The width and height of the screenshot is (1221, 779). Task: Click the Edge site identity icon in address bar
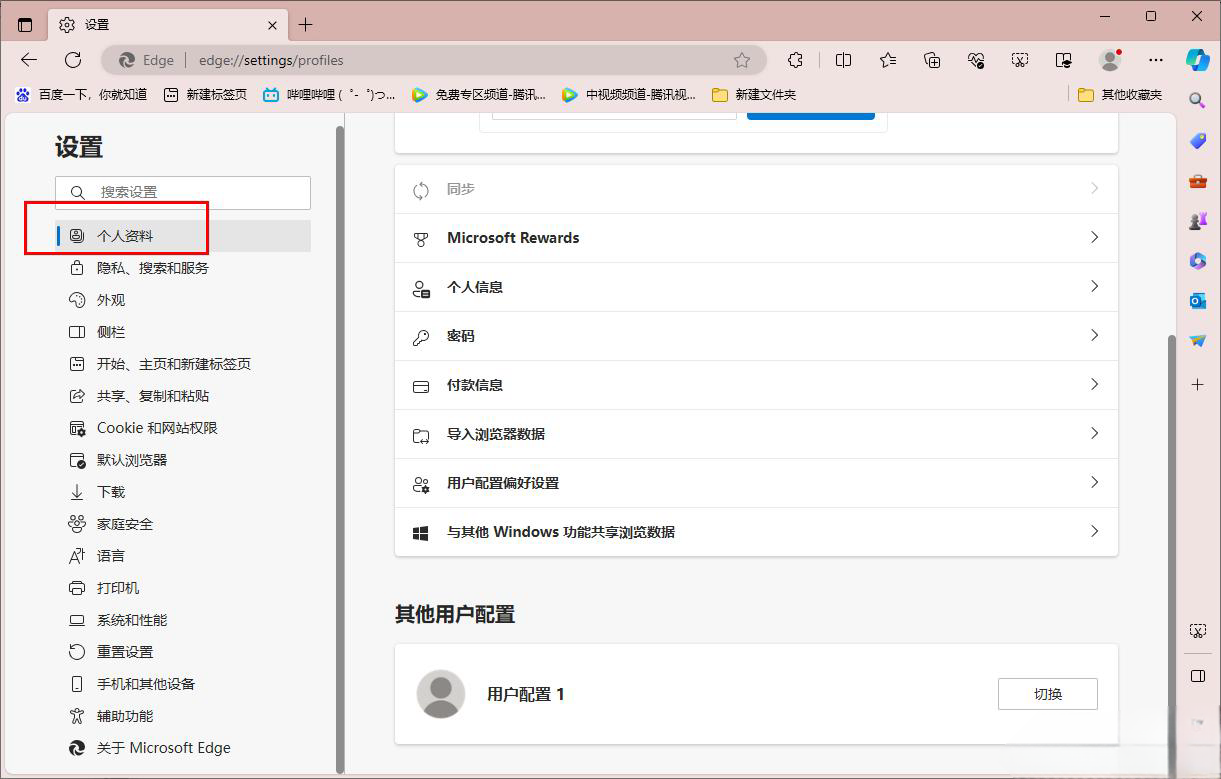[145, 60]
